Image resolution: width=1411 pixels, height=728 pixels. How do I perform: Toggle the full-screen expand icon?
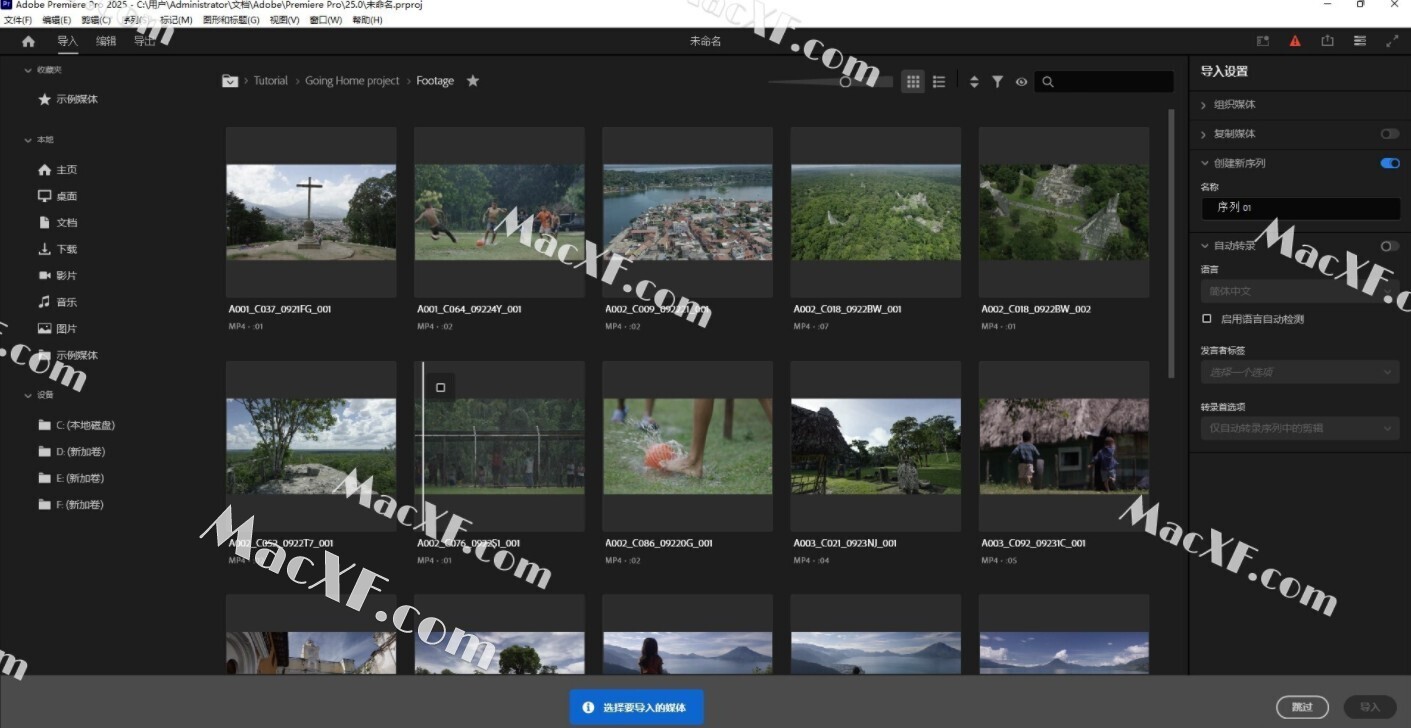point(1392,41)
